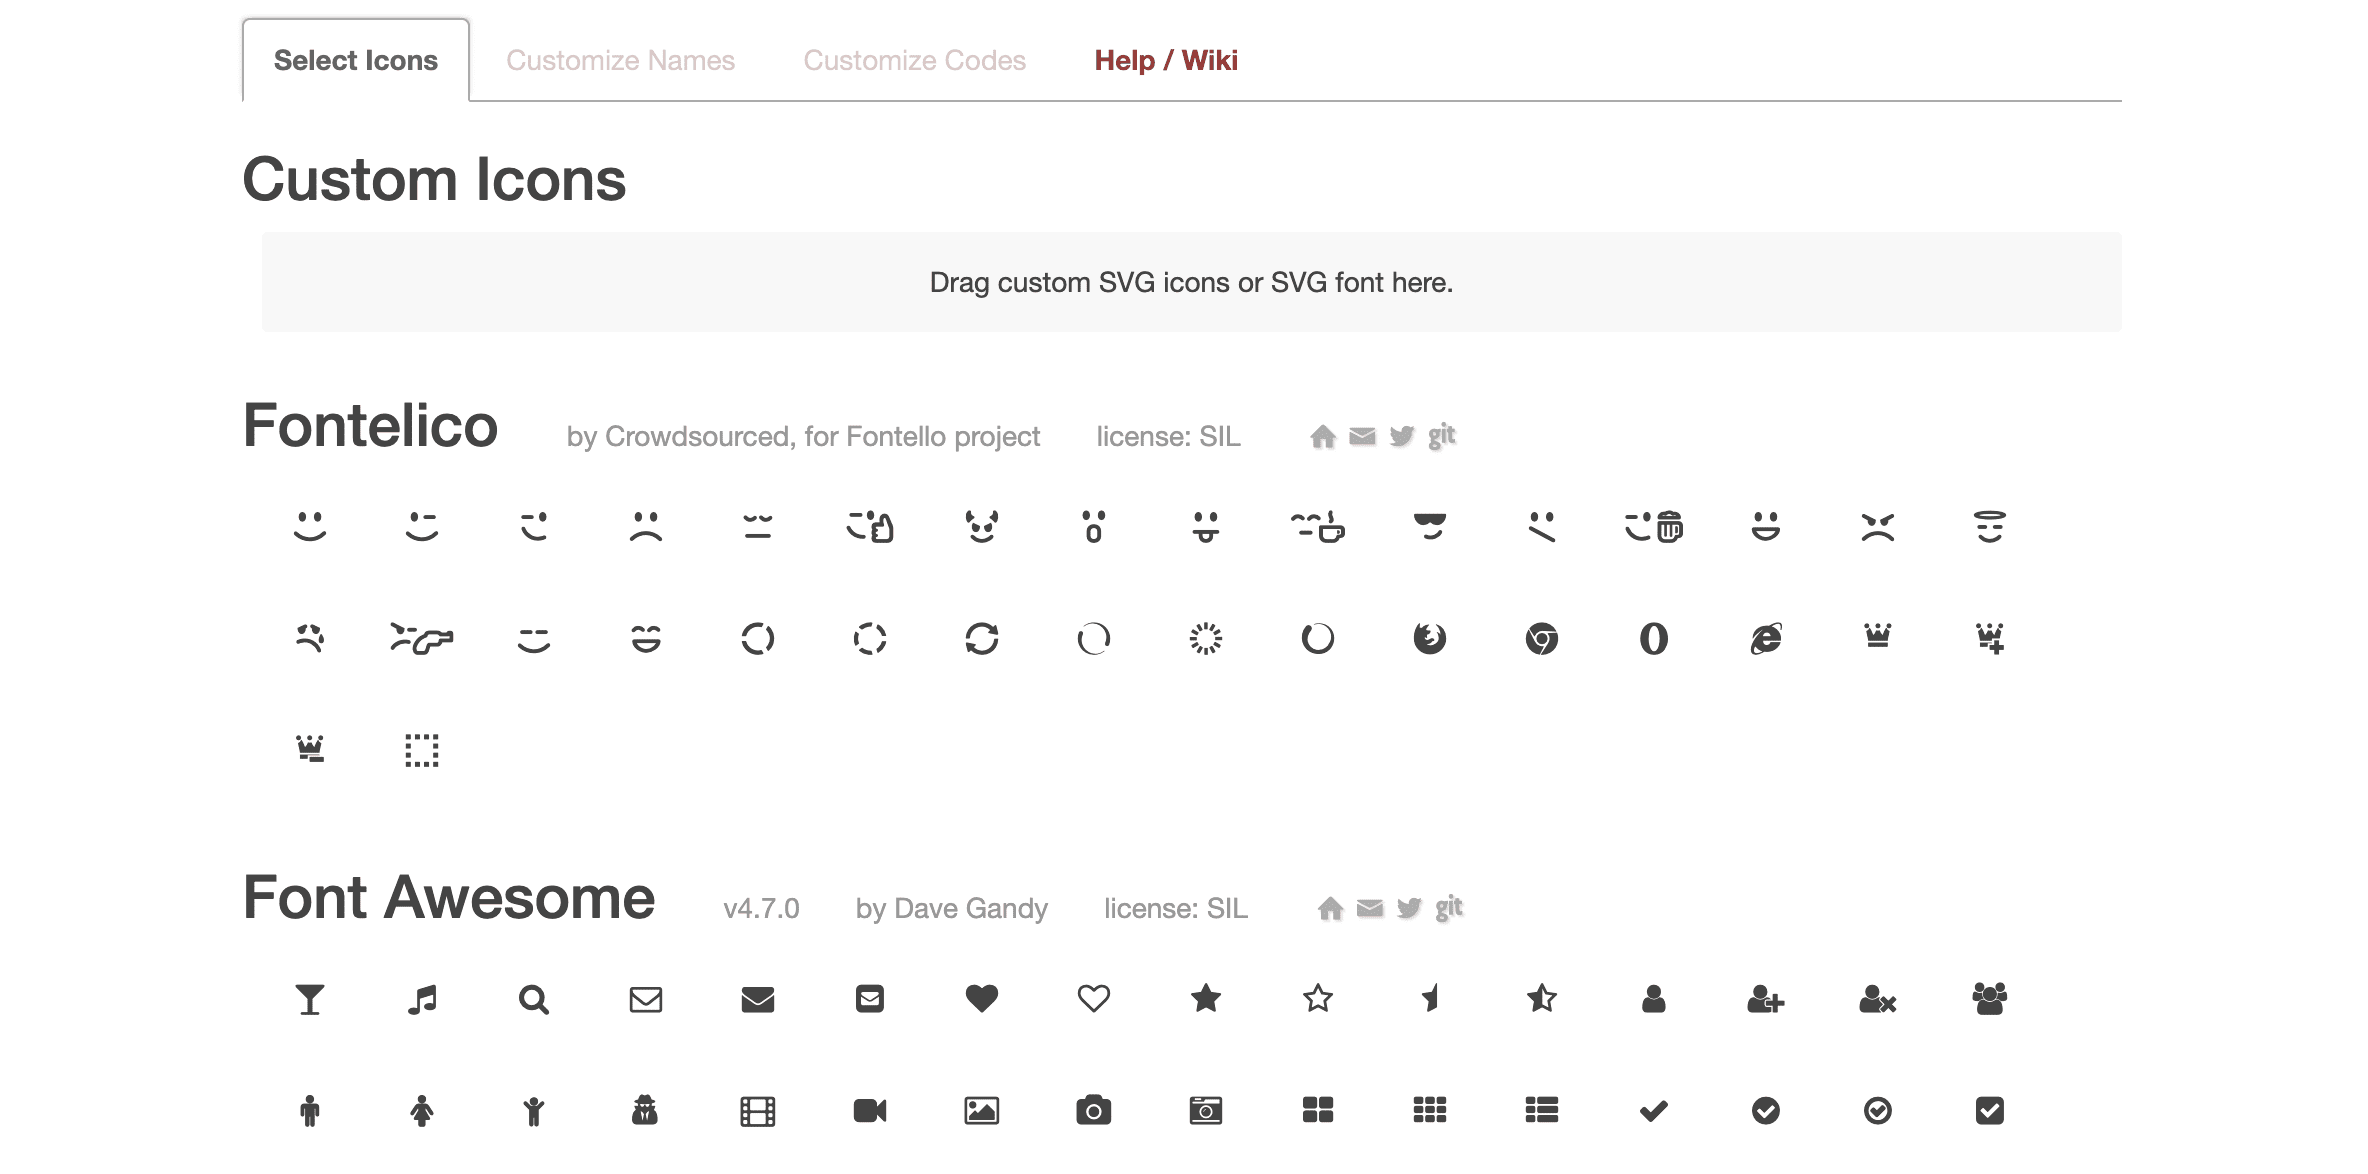The height and width of the screenshot is (1174, 2368).
Task: Switch to the Customize Codes tab
Action: (914, 60)
